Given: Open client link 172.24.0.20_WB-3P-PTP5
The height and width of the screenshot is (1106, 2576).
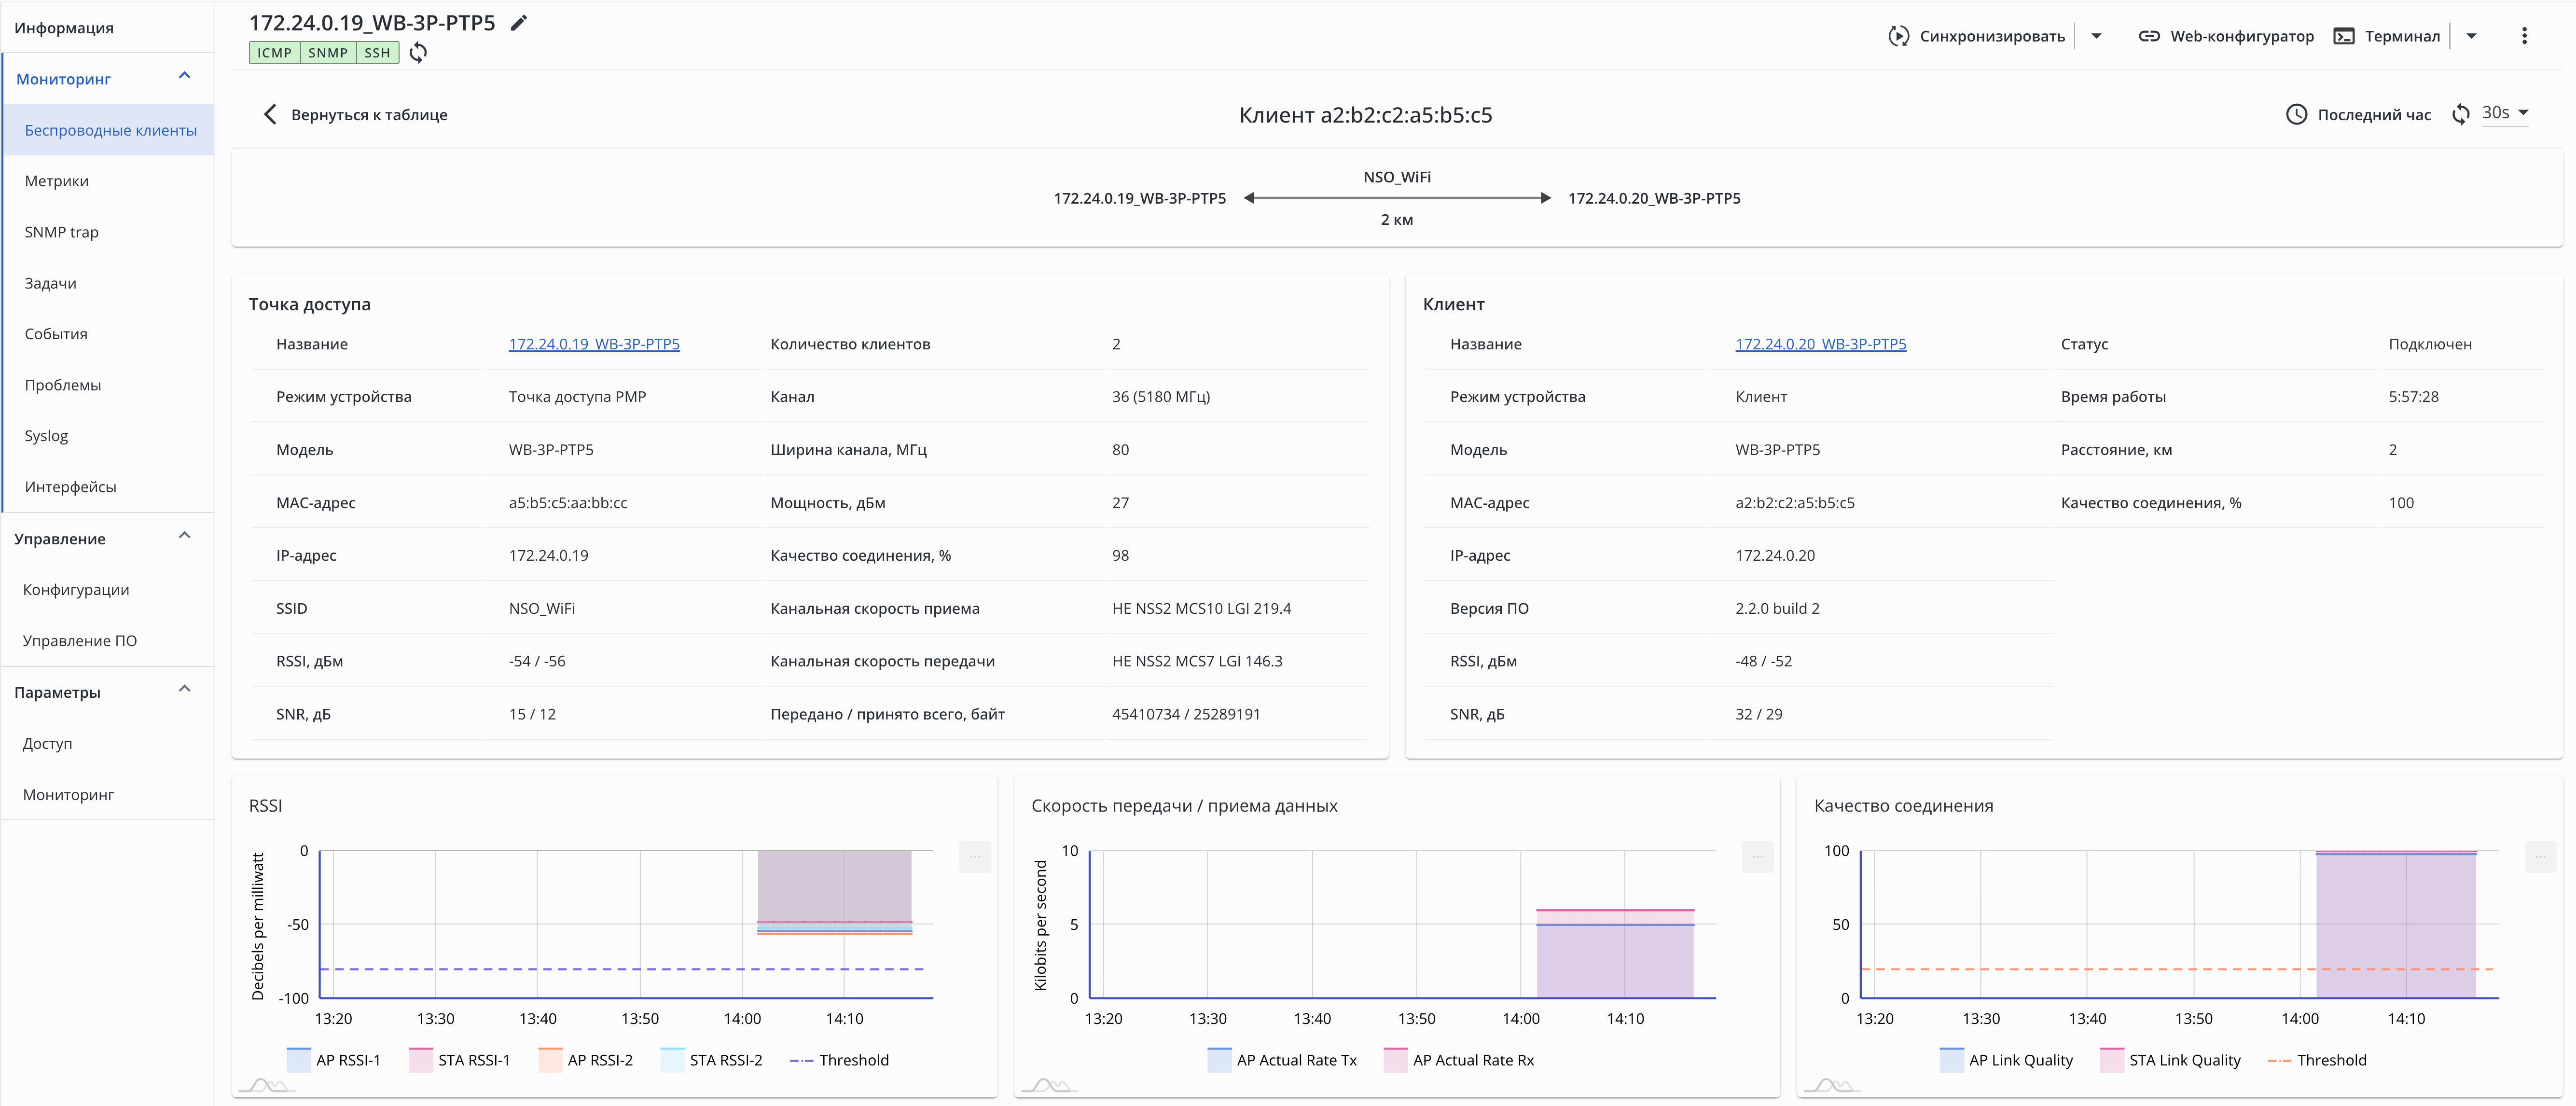Looking at the screenshot, I should [1820, 344].
